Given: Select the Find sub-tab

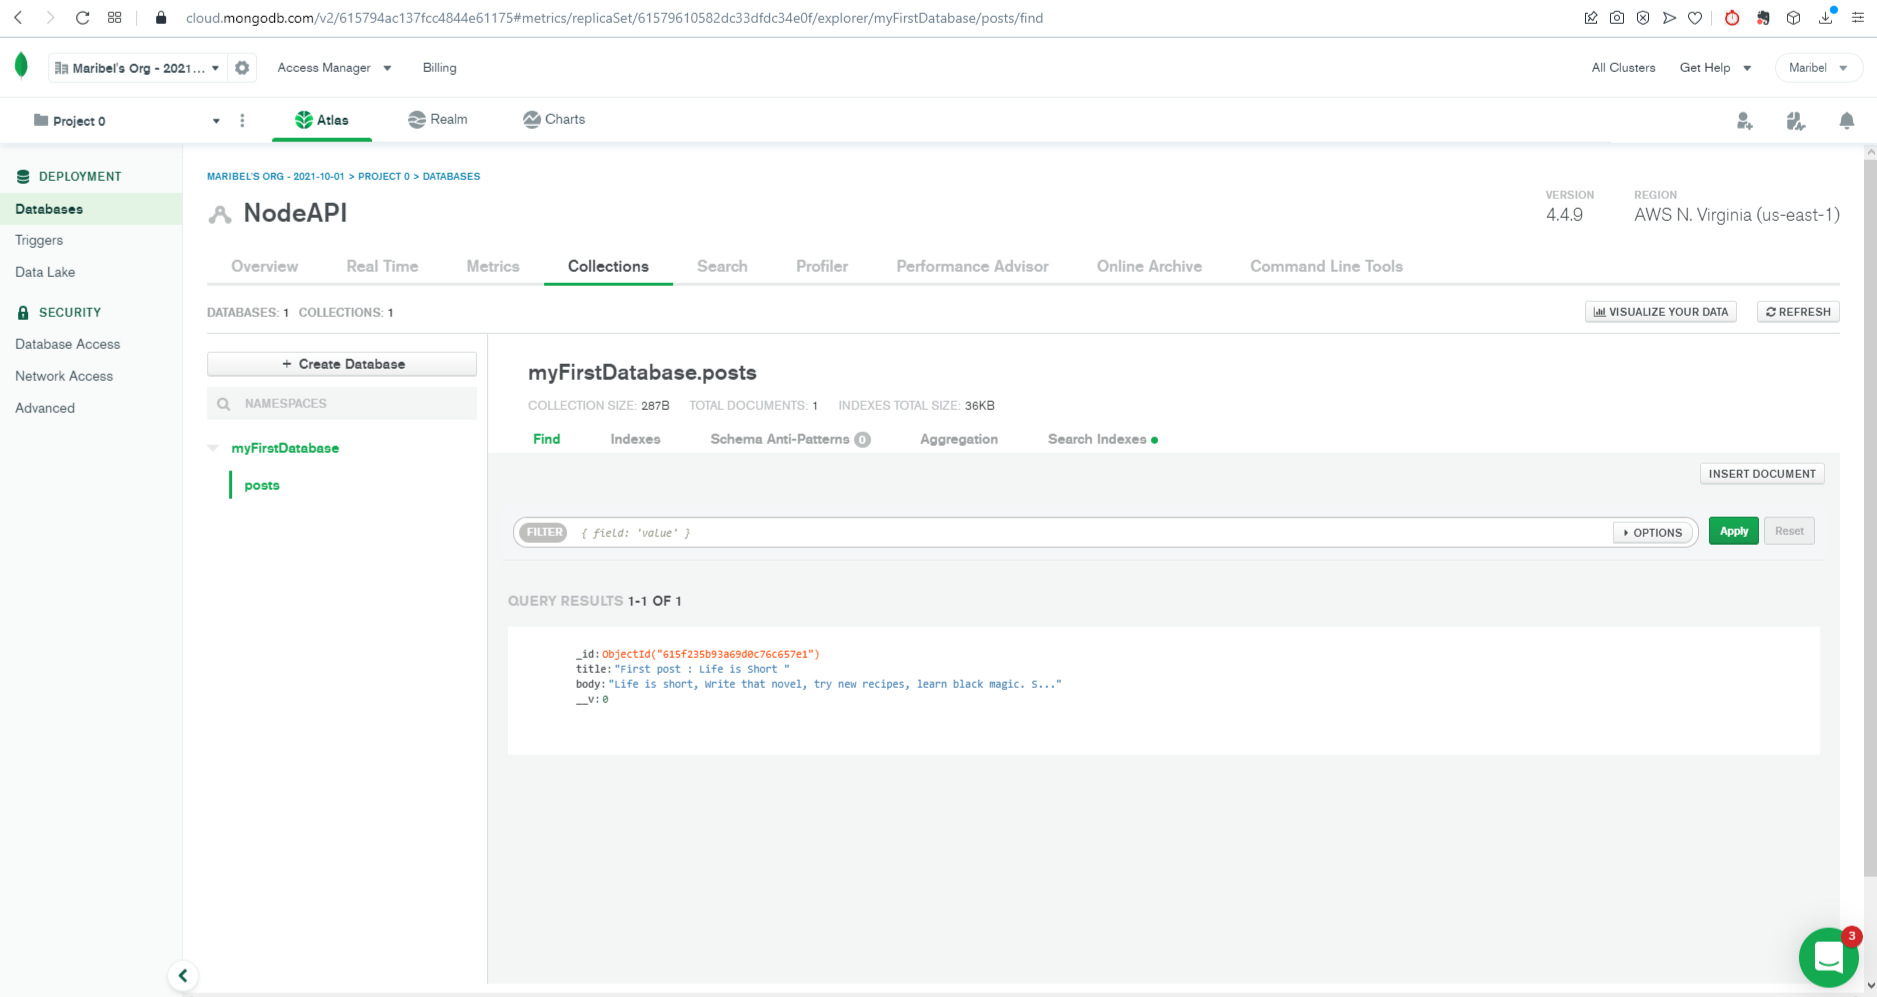Looking at the screenshot, I should click(546, 439).
